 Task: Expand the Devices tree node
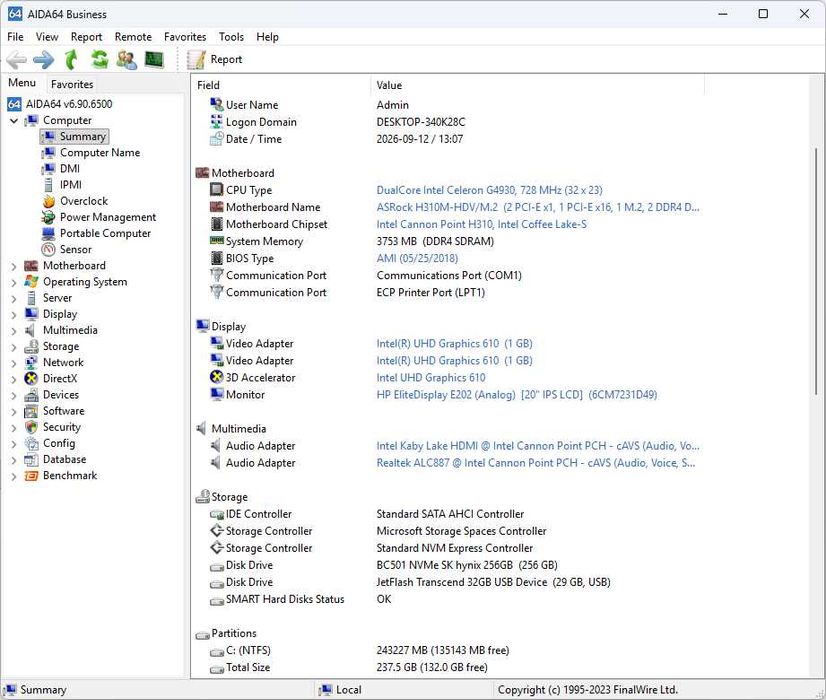(14, 396)
